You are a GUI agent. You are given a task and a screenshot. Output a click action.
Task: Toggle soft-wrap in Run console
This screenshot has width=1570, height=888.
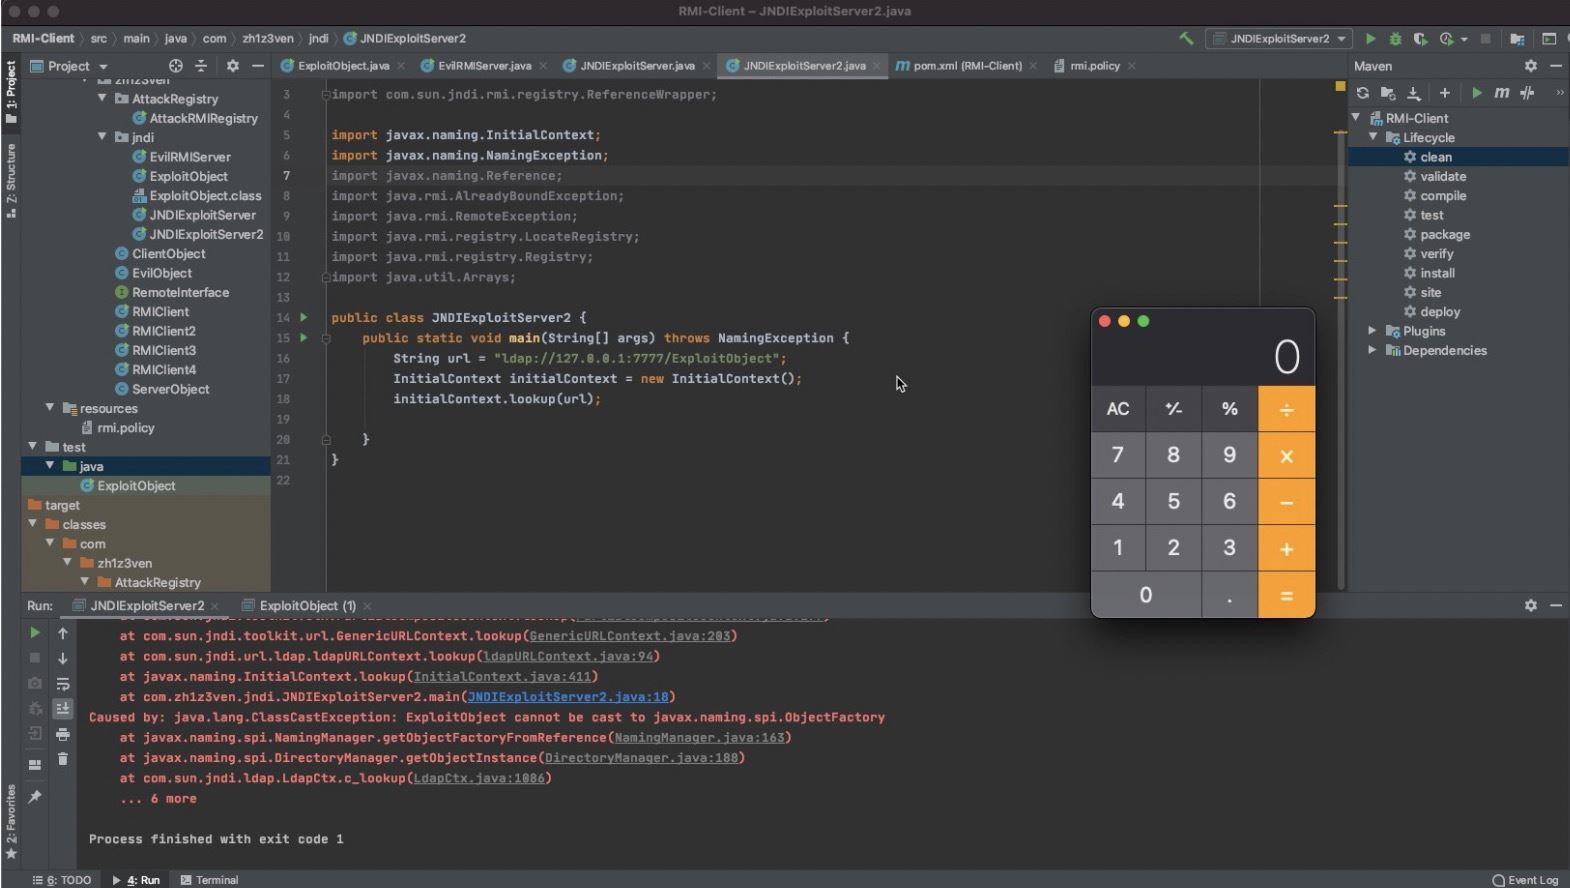pos(63,684)
